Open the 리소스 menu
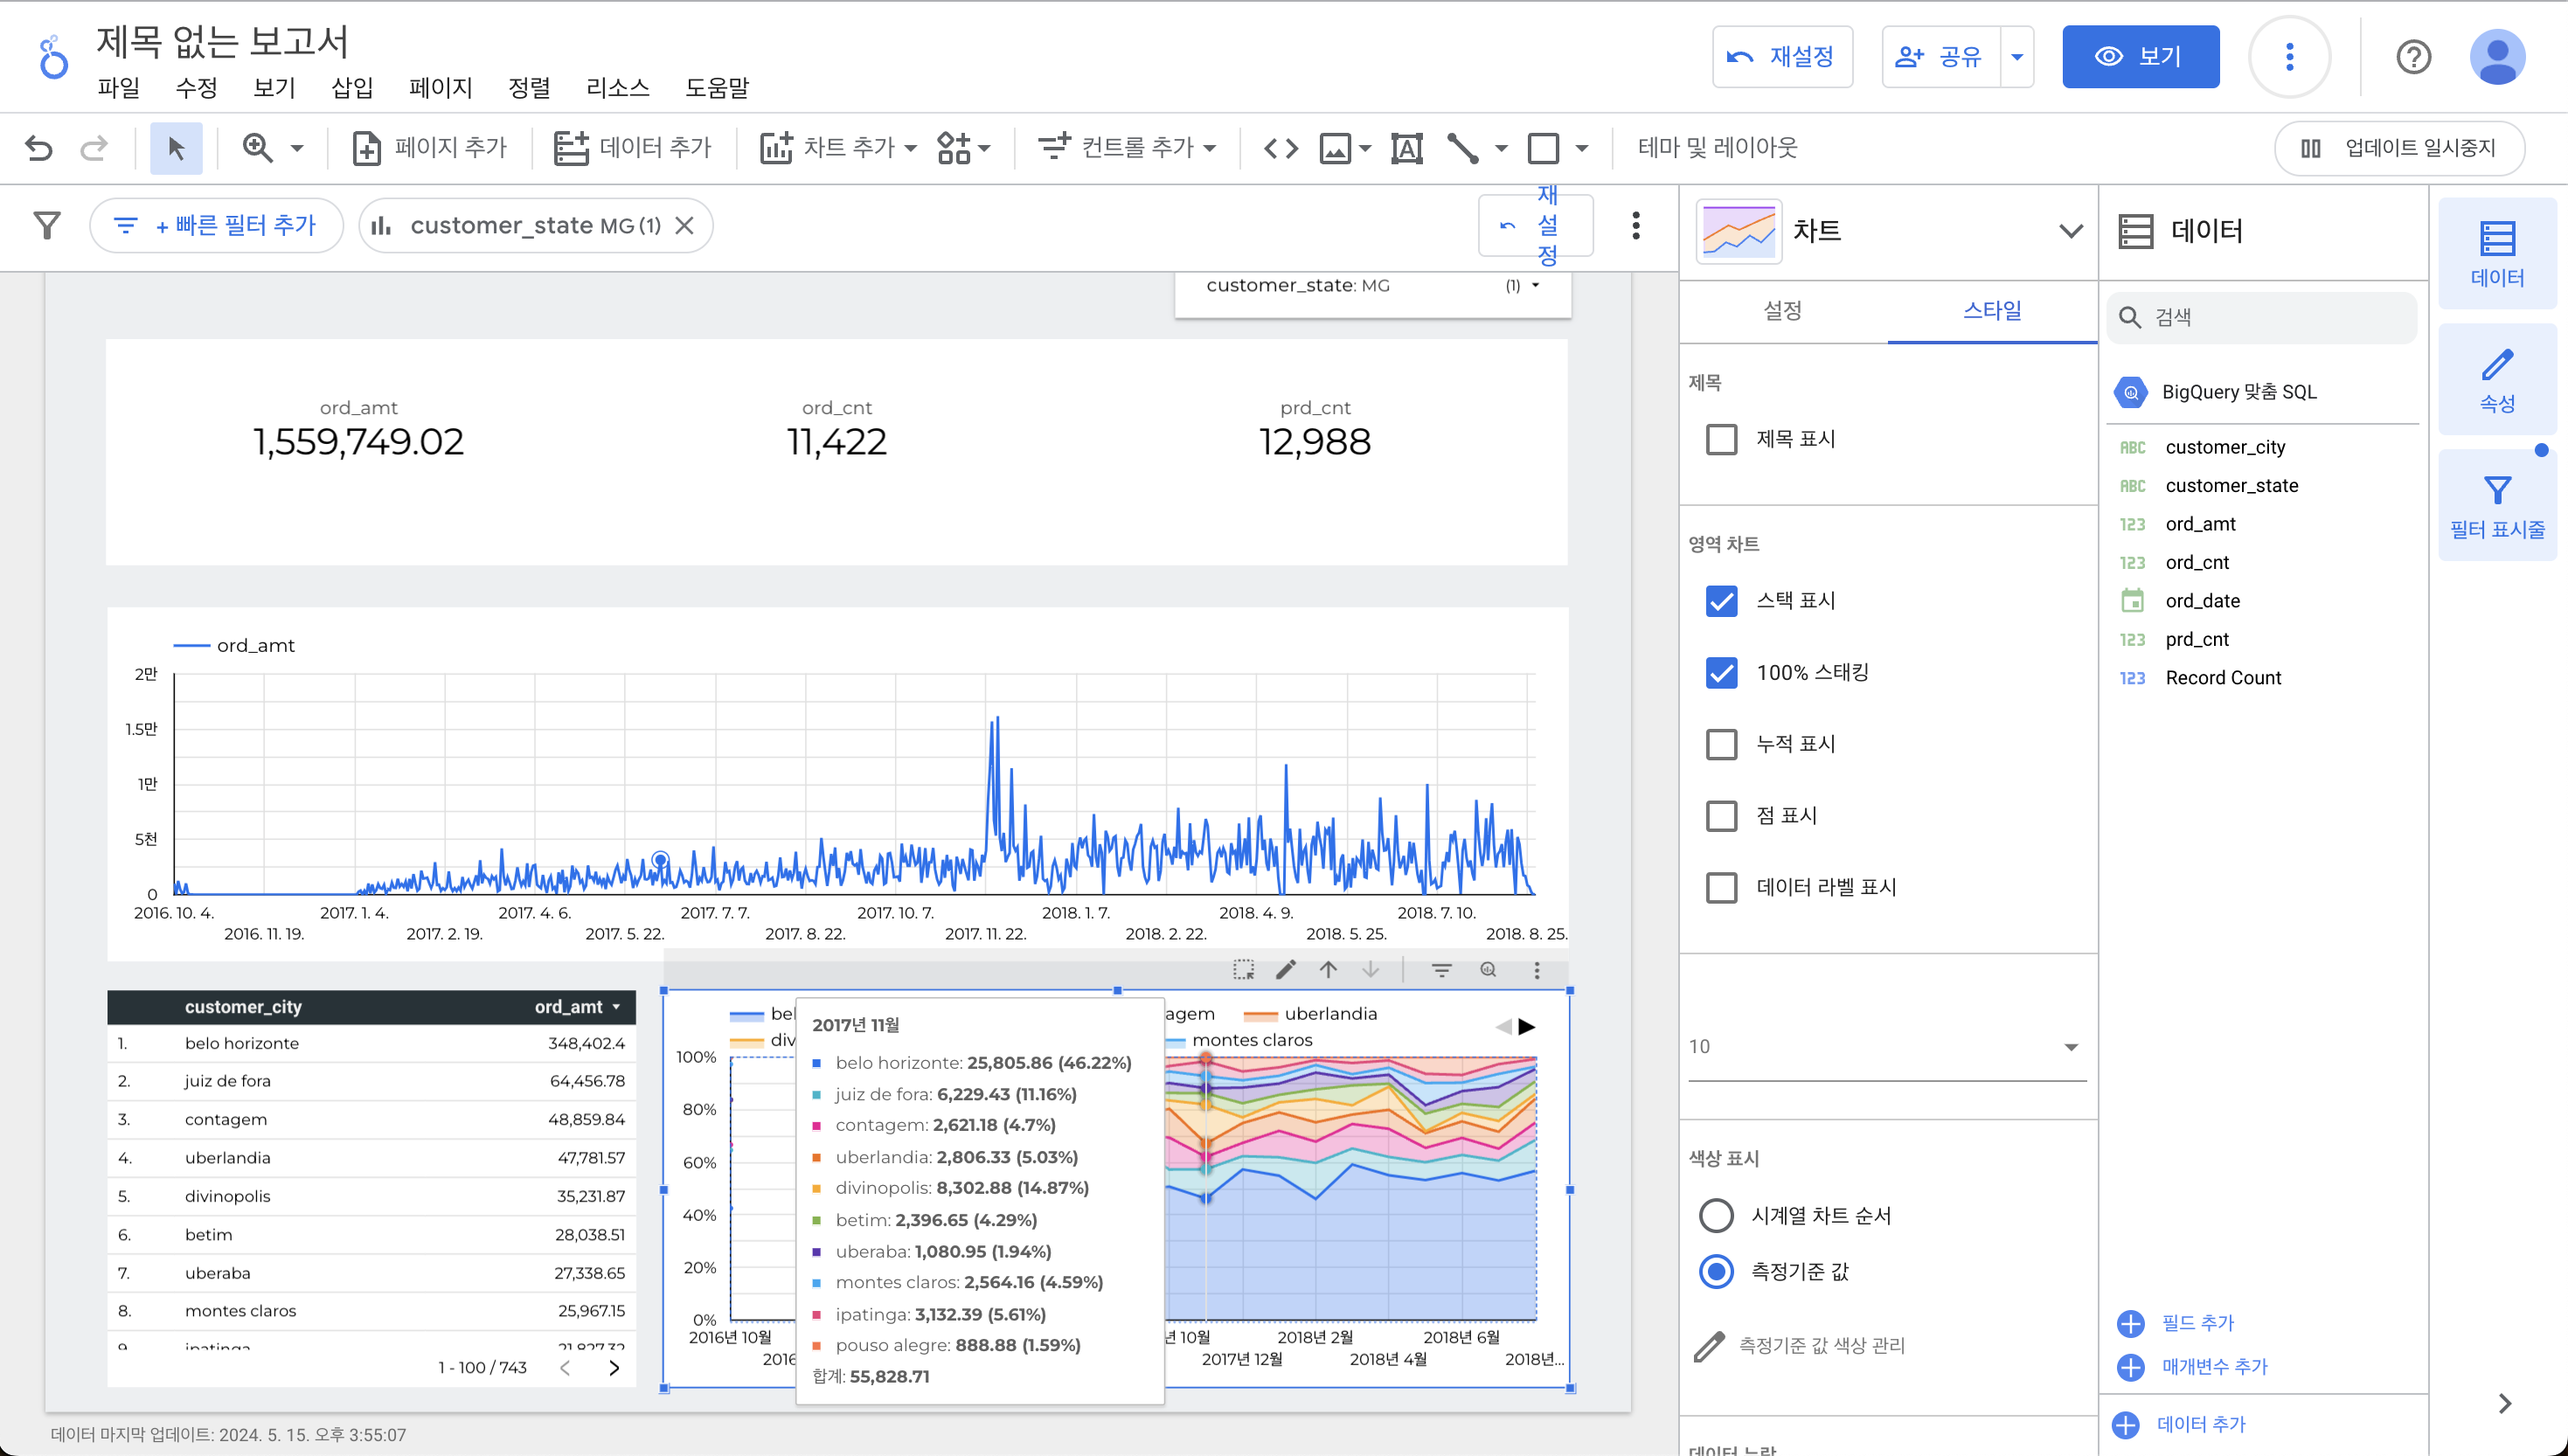 (617, 88)
